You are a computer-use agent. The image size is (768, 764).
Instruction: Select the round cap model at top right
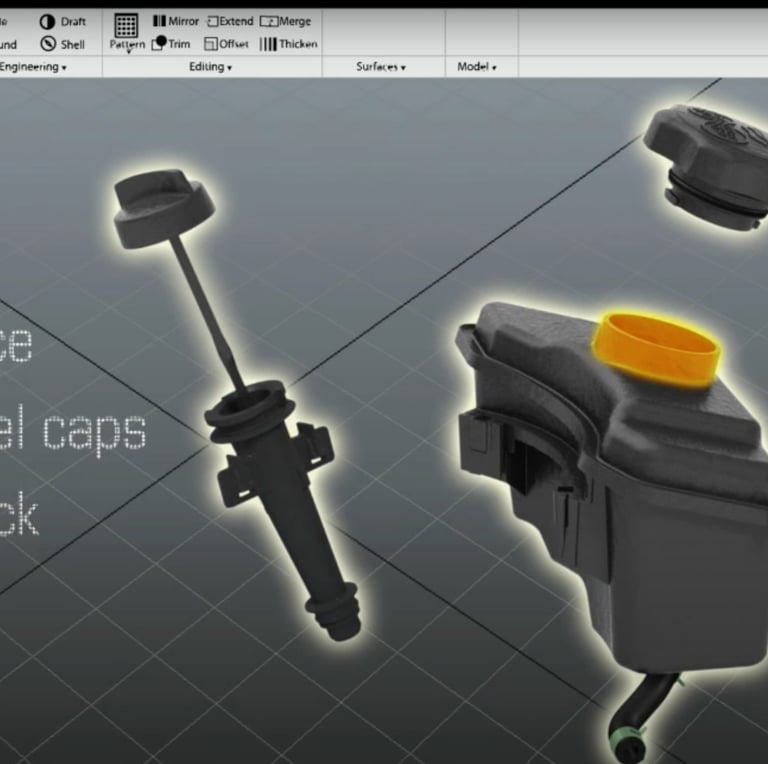(x=705, y=167)
